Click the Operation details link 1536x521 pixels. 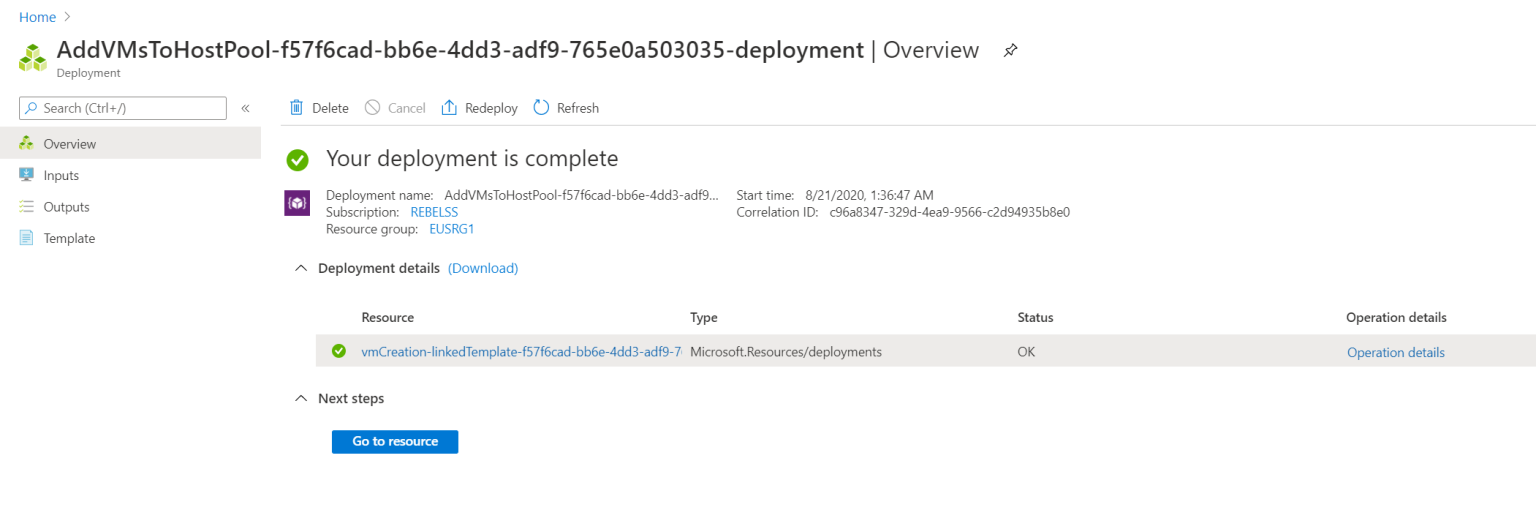pos(1396,352)
